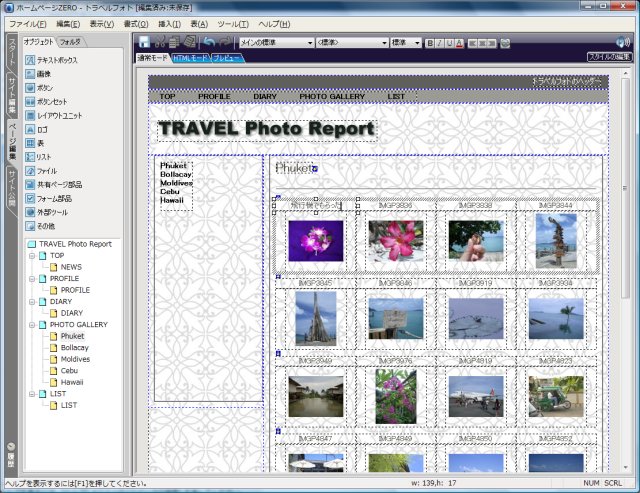Image resolution: width=640 pixels, height=493 pixels.
Task: Open the スタート vertical side tab
Action: (12, 51)
